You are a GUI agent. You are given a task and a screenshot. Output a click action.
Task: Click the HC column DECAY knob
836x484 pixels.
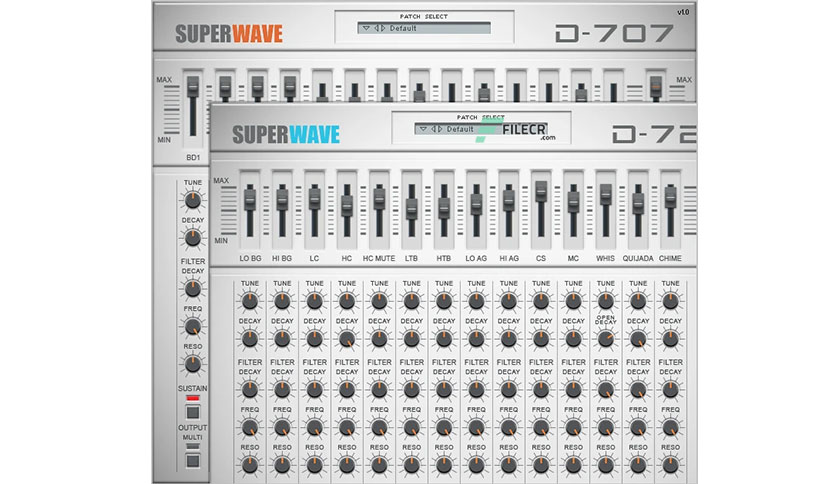coord(347,339)
